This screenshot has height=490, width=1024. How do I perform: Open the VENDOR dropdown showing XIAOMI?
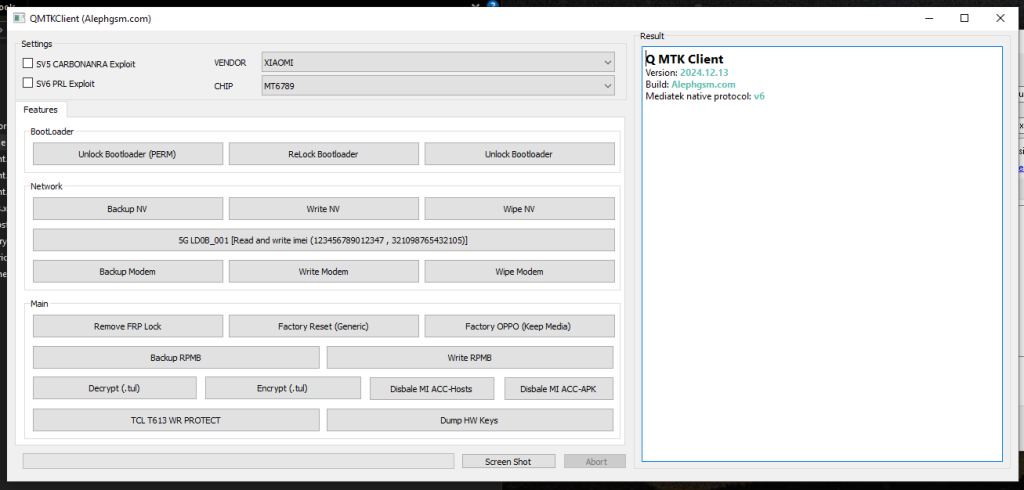pyautogui.click(x=438, y=62)
